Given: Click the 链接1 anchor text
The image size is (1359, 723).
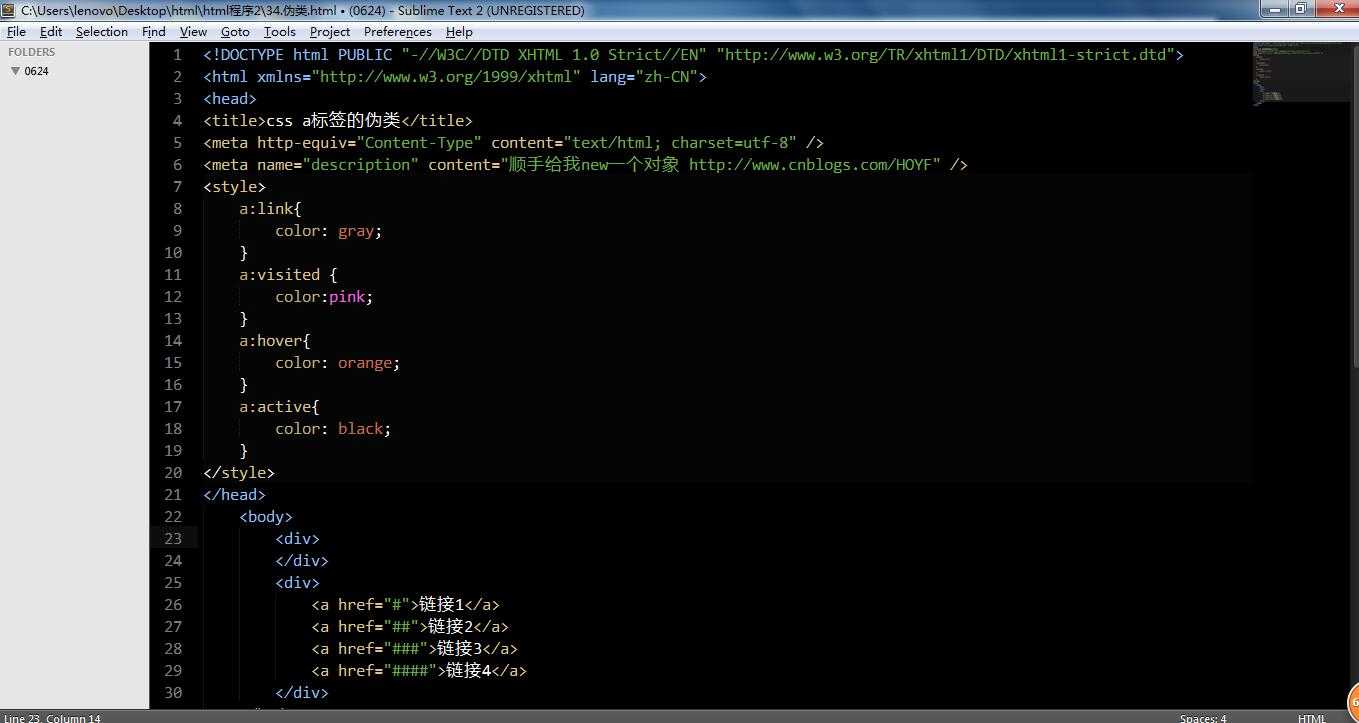Looking at the screenshot, I should click(441, 605).
